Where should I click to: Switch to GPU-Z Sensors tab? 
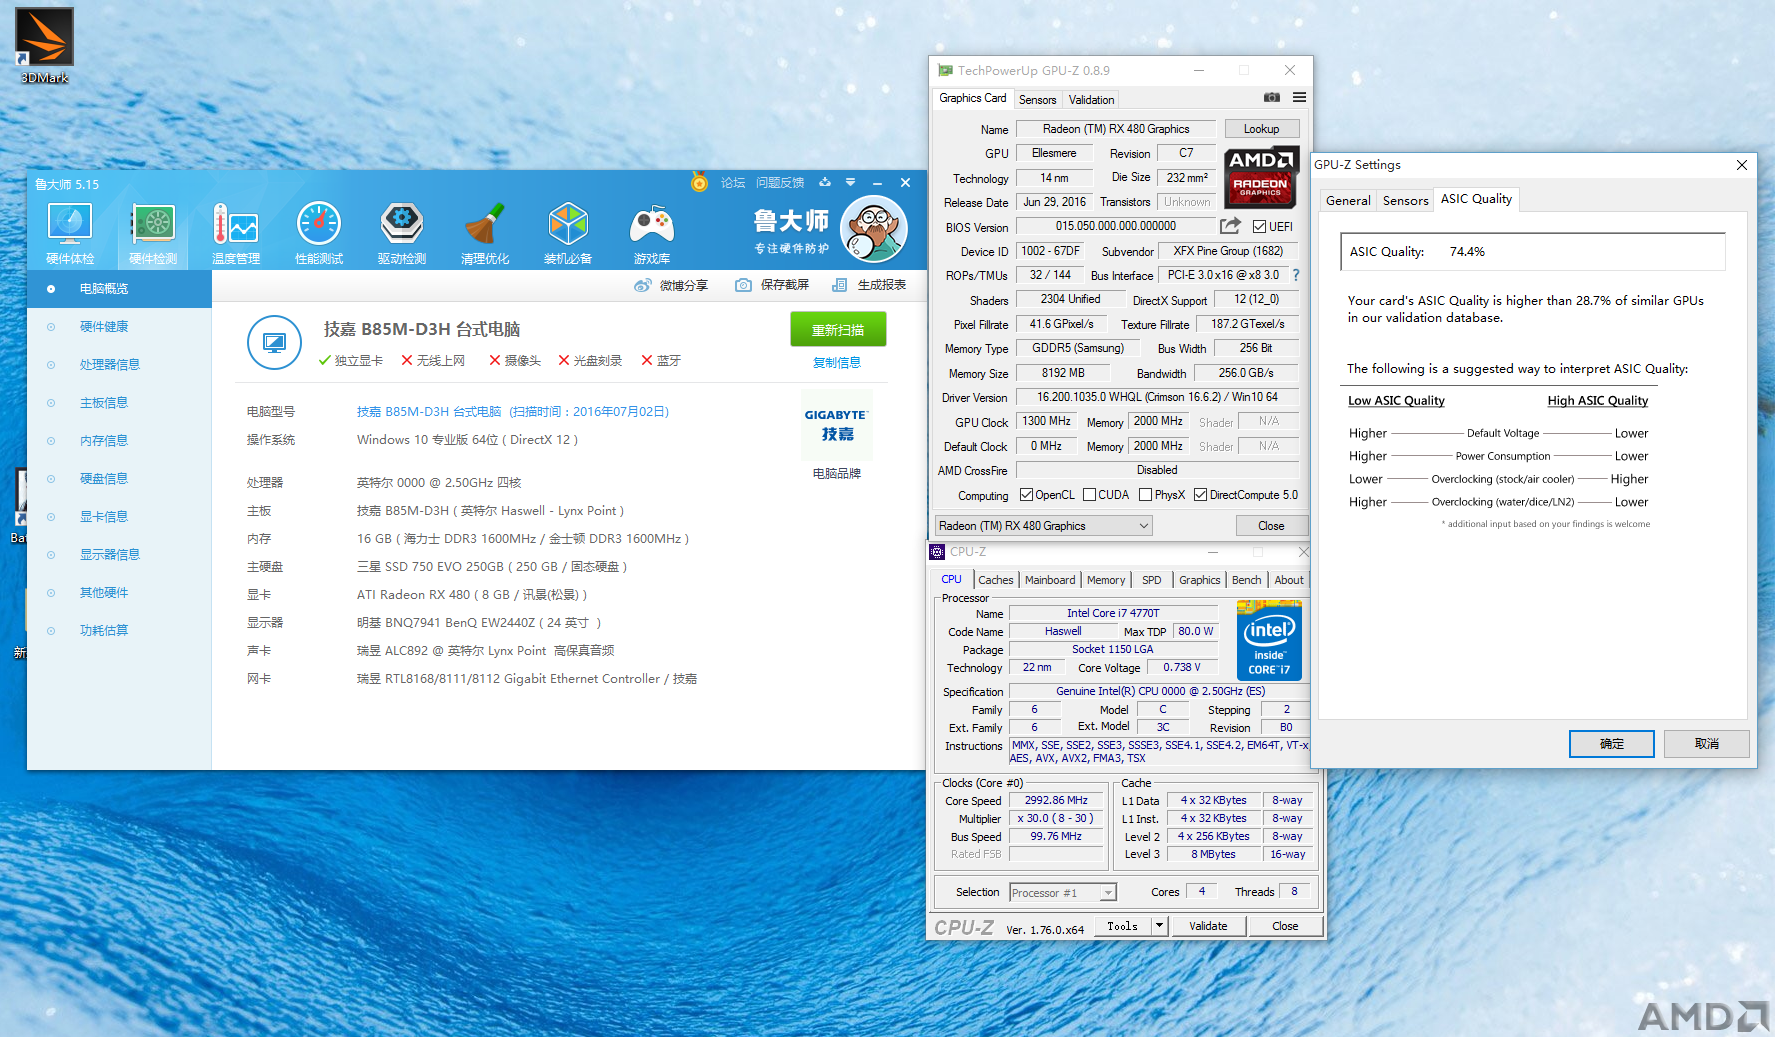click(1037, 100)
